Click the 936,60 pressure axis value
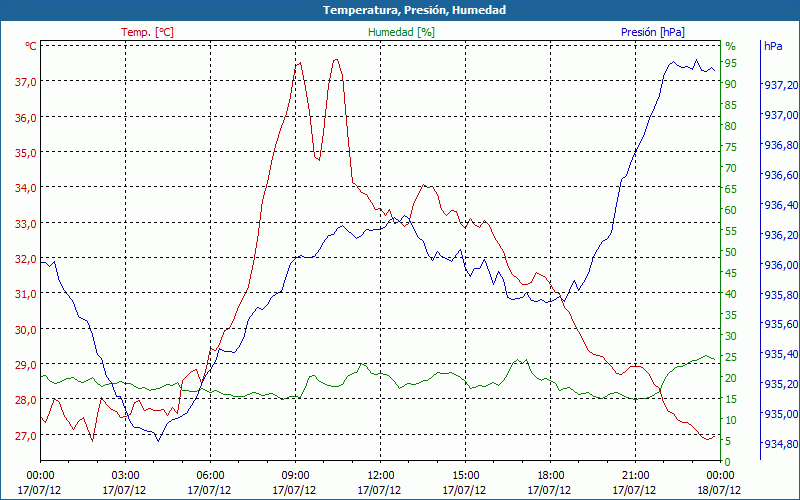The image size is (800, 500). click(781, 175)
